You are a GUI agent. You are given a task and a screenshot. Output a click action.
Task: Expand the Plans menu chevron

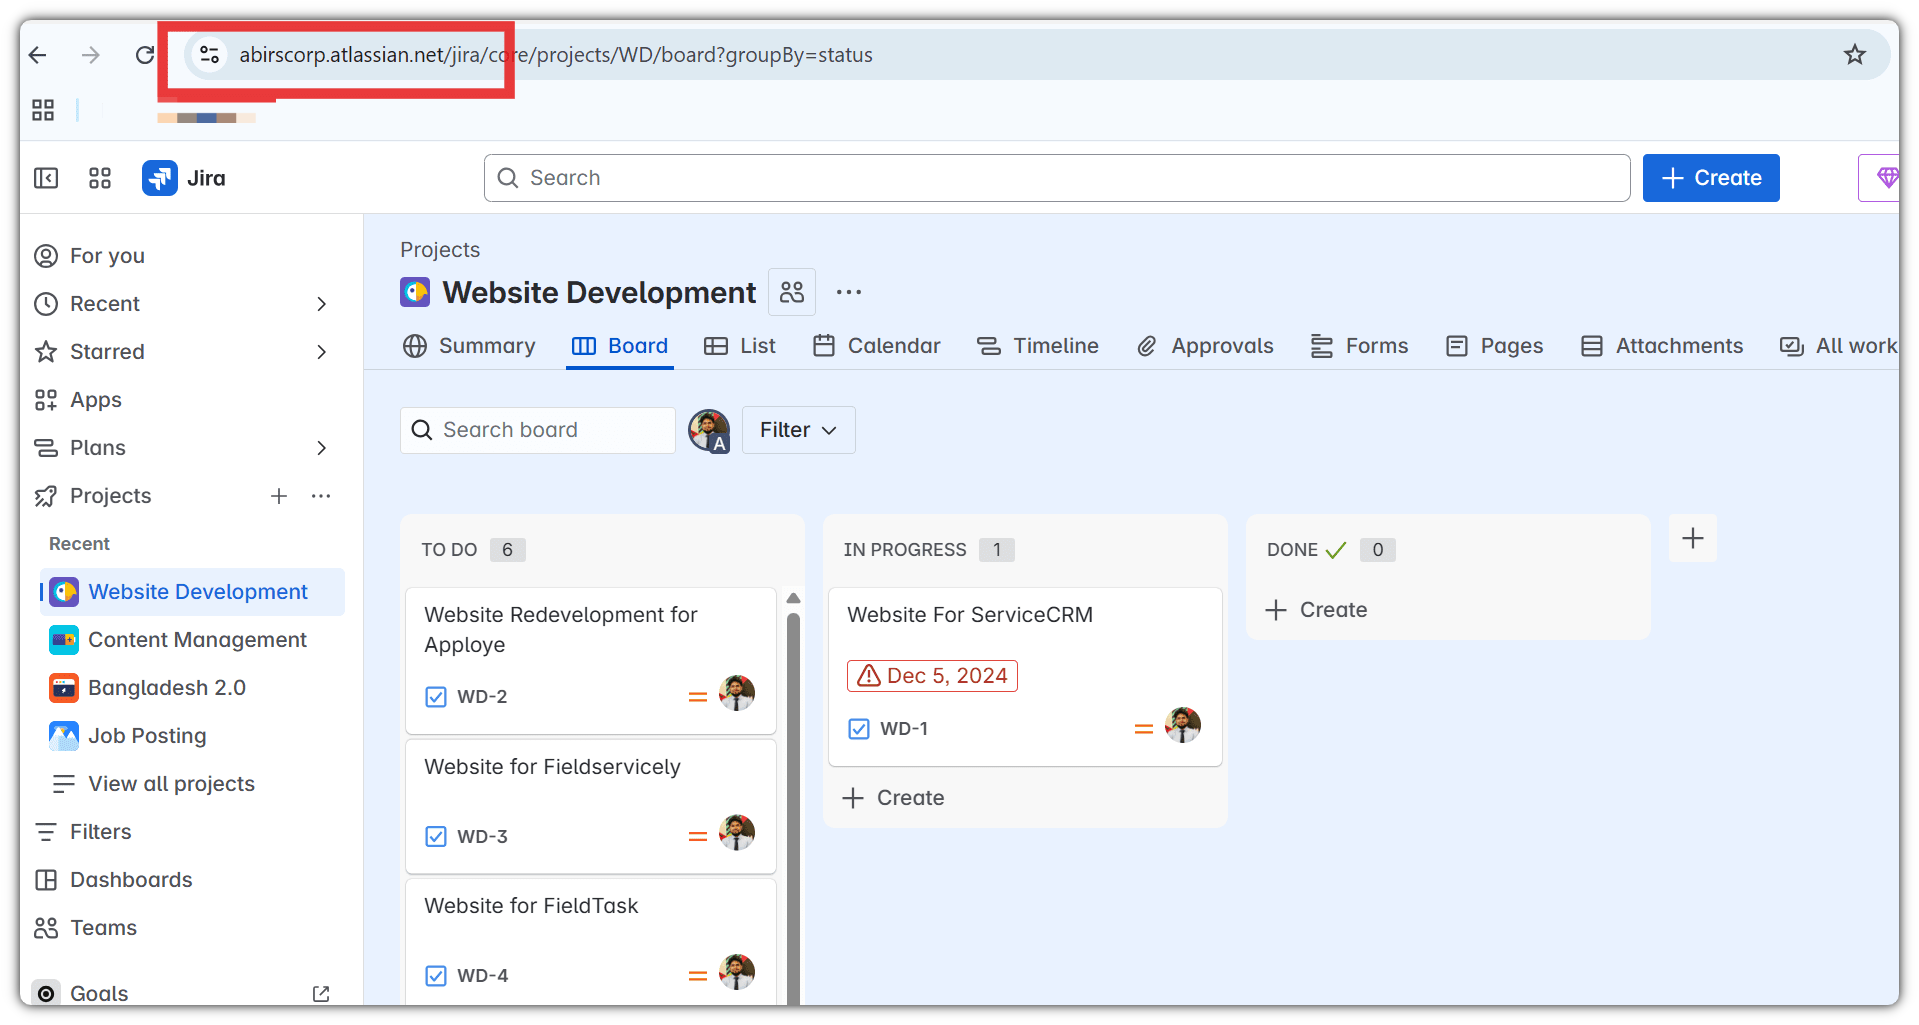pyautogui.click(x=321, y=448)
